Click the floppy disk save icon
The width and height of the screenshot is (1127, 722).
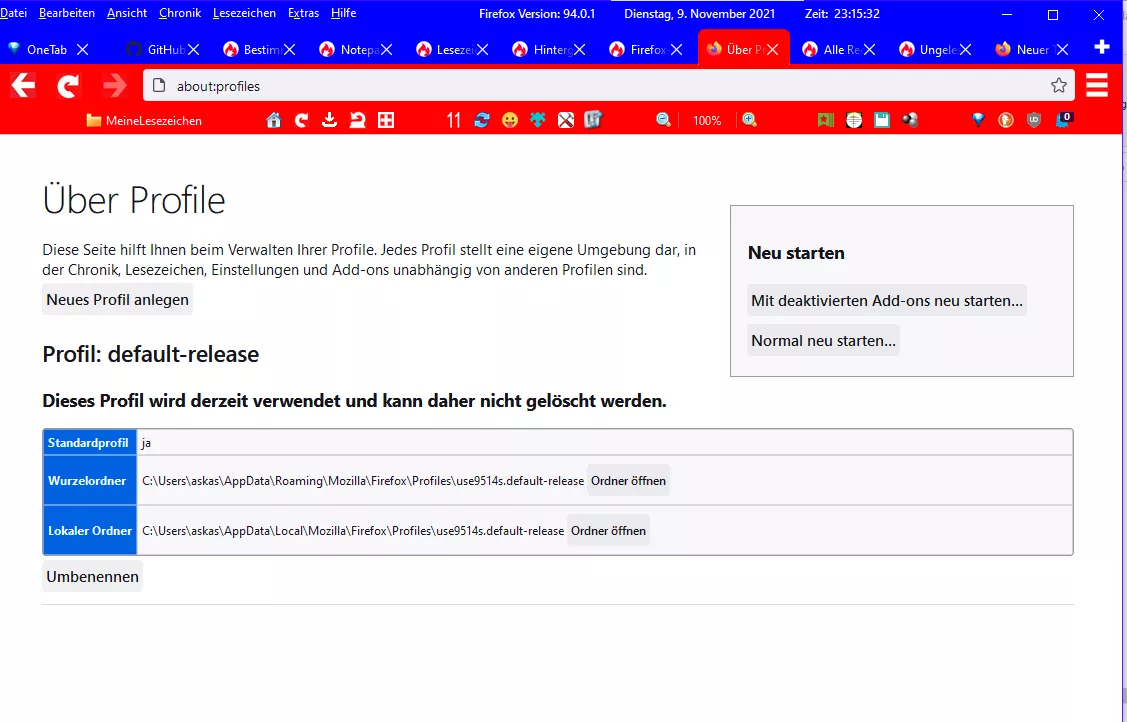click(x=882, y=120)
